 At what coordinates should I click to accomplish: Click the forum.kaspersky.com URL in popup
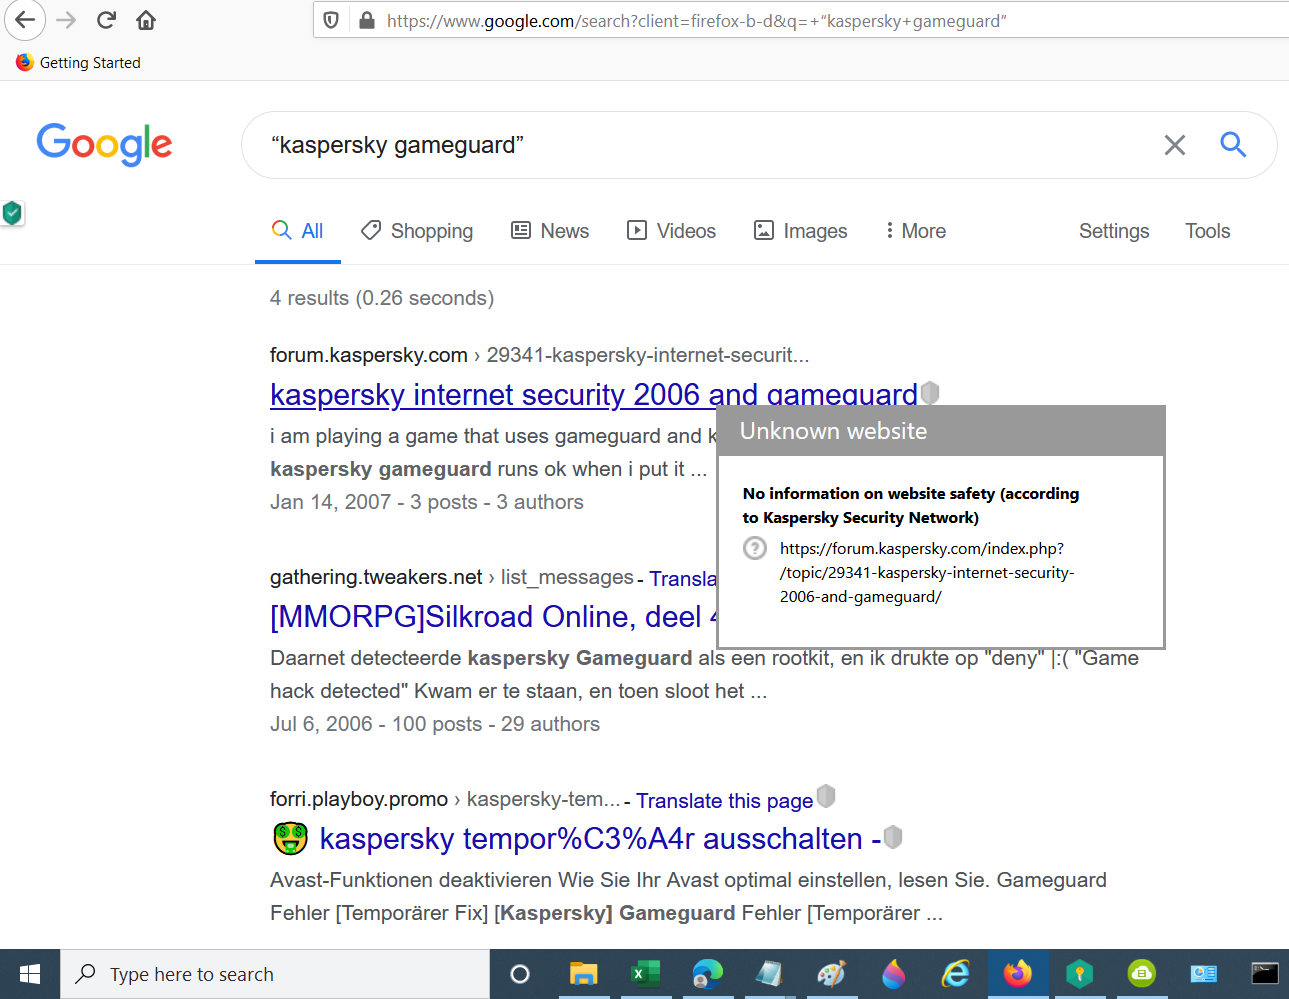(x=927, y=573)
